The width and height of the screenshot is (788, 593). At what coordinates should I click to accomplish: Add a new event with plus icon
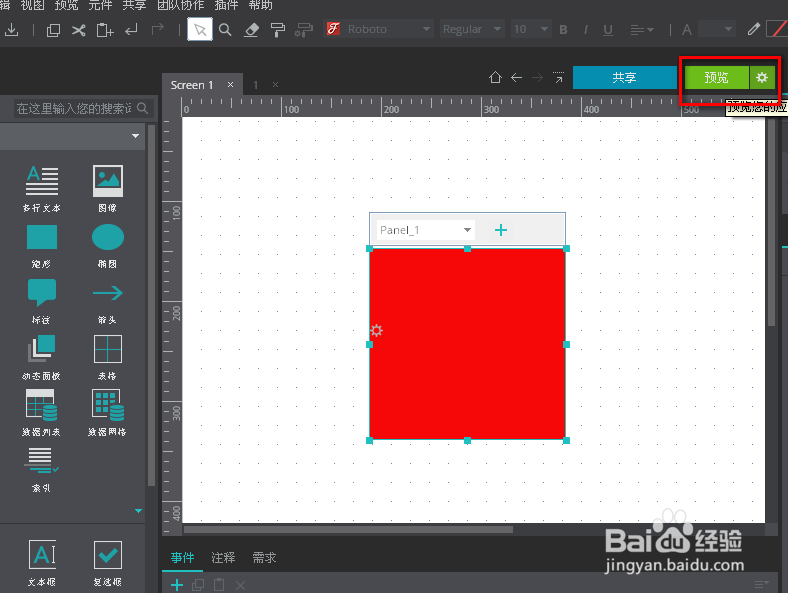(x=177, y=585)
